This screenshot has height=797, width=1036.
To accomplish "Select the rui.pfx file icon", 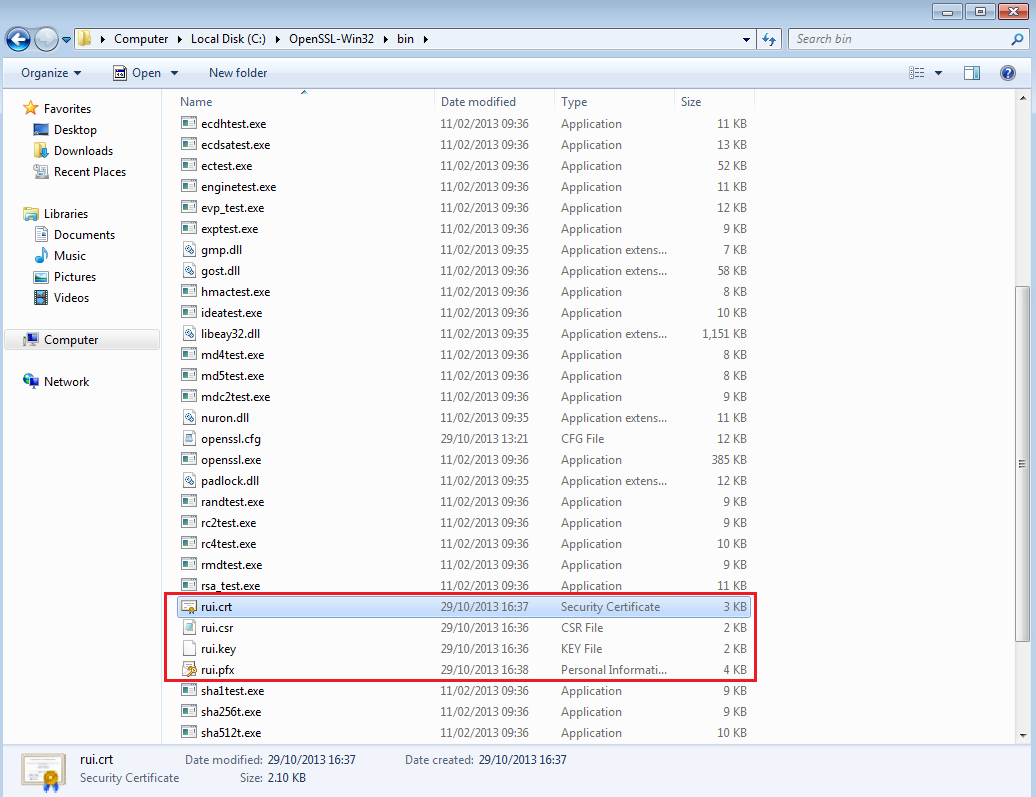I will [189, 670].
